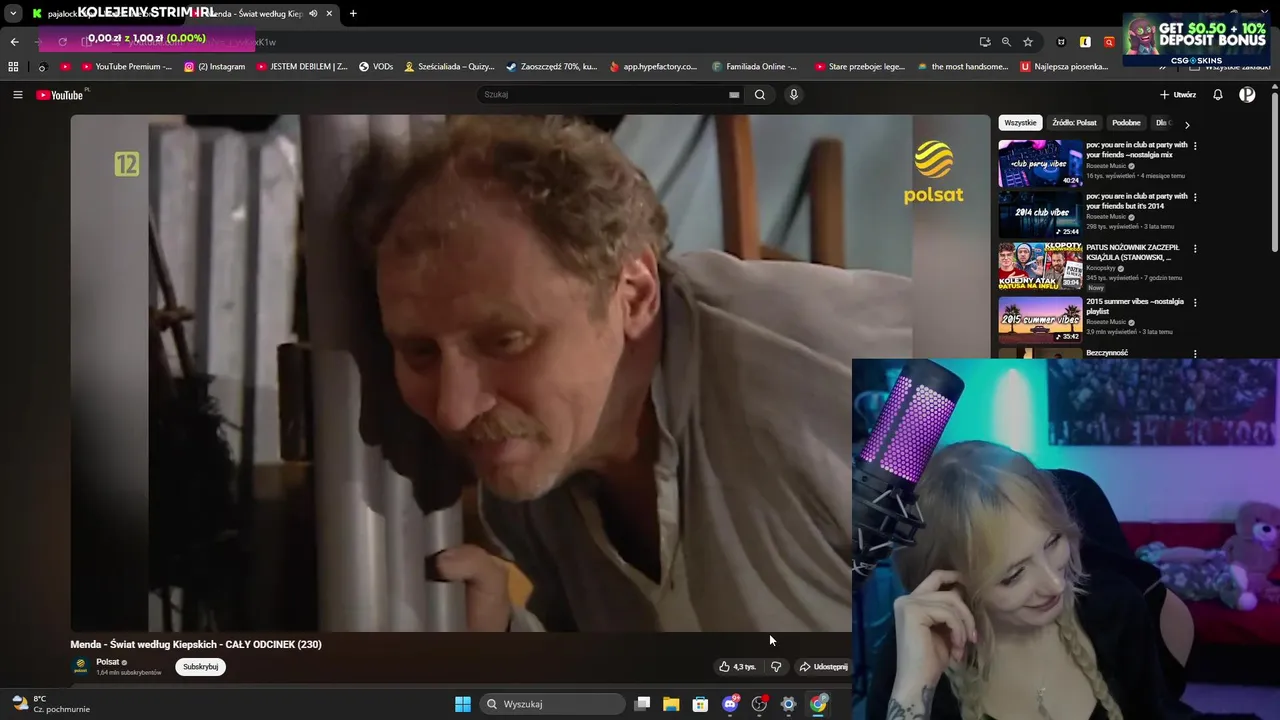Viewport: 1280px width, 720px height.
Task: Open the install or cast icon in address bar
Action: 985,42
